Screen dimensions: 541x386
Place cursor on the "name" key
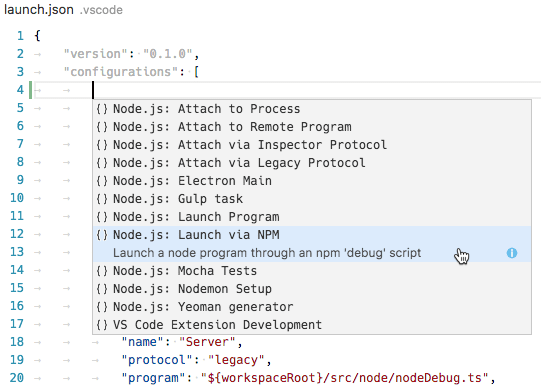(142, 342)
